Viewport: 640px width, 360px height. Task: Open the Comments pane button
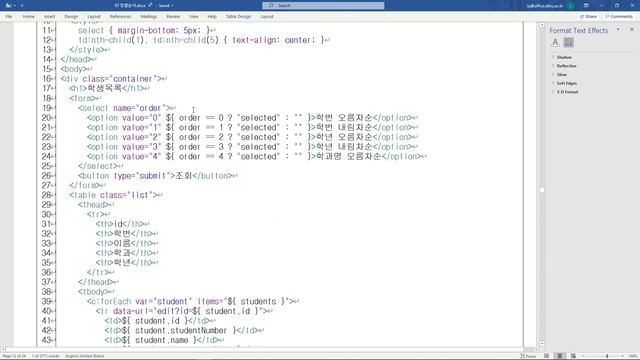point(618,17)
